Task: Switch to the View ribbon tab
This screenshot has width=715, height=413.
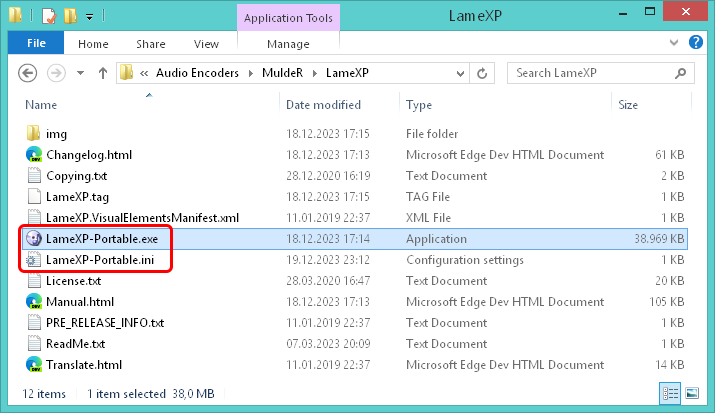Action: [206, 44]
